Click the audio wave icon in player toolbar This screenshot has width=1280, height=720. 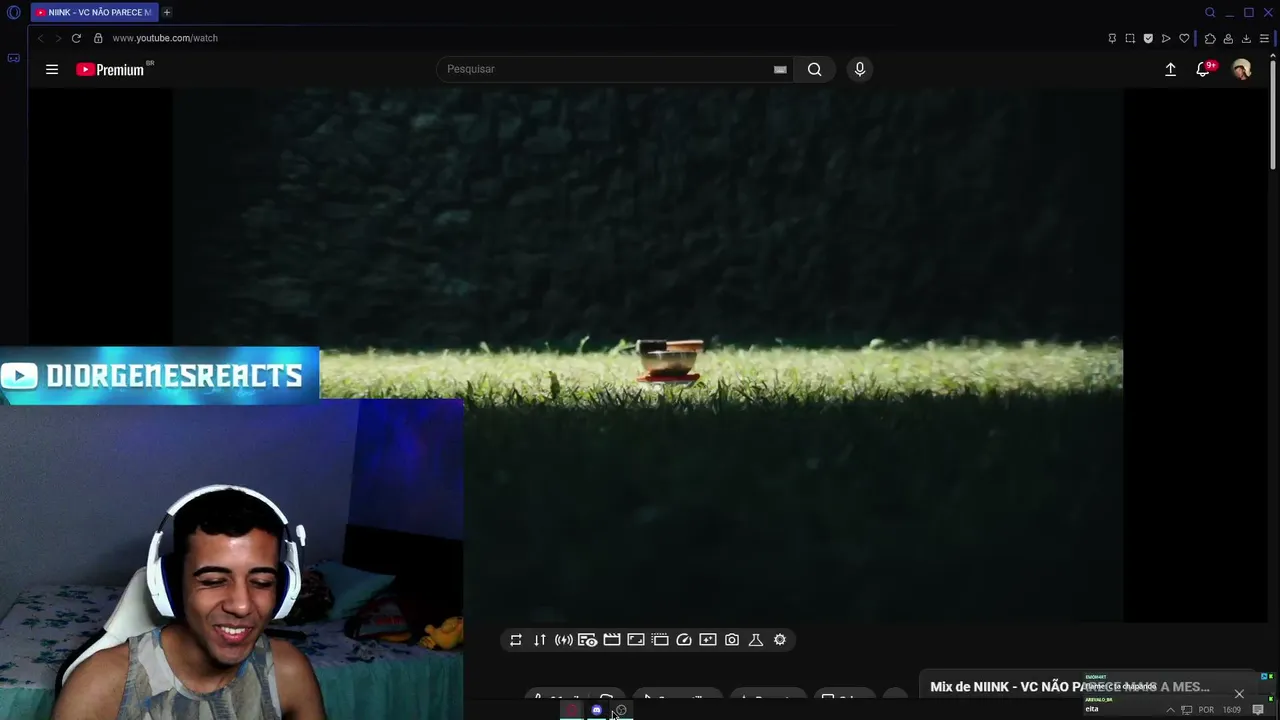pos(564,640)
